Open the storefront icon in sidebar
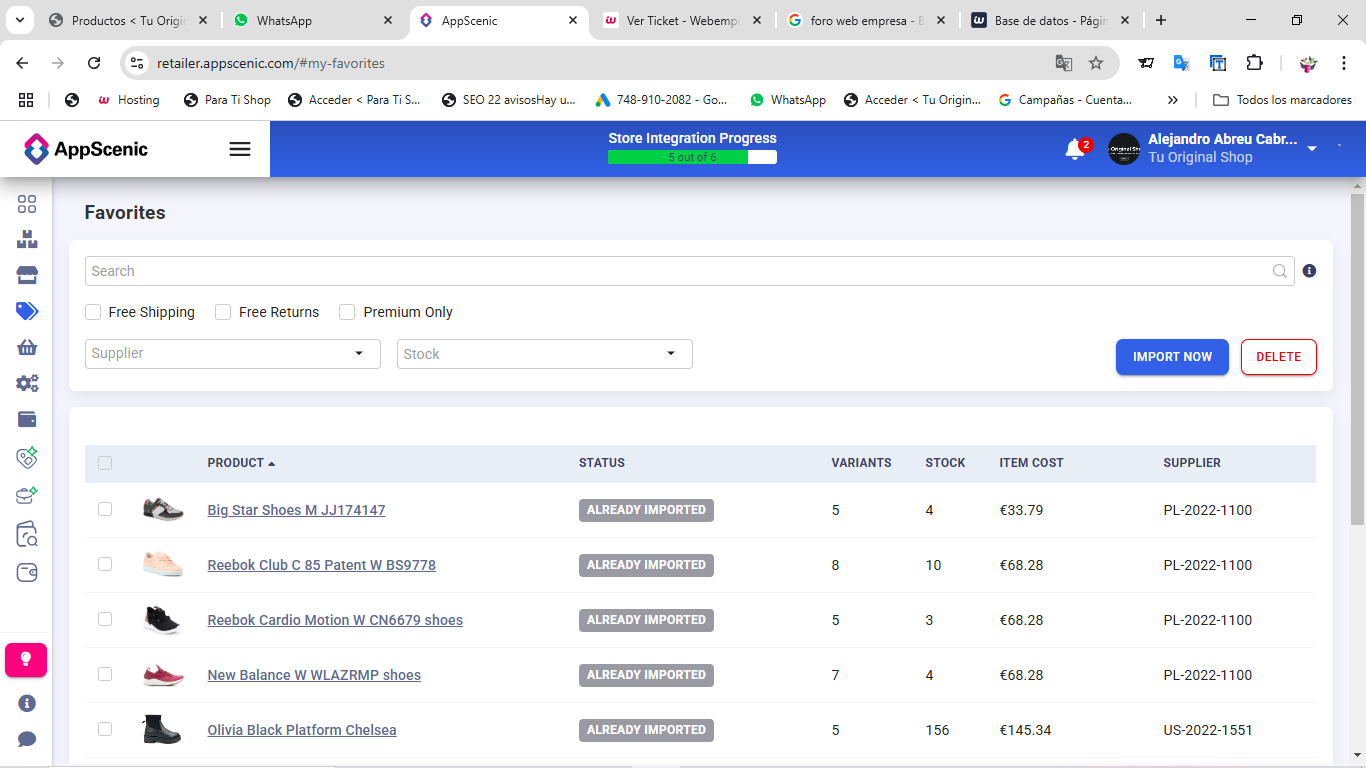1366x768 pixels. pos(27,275)
